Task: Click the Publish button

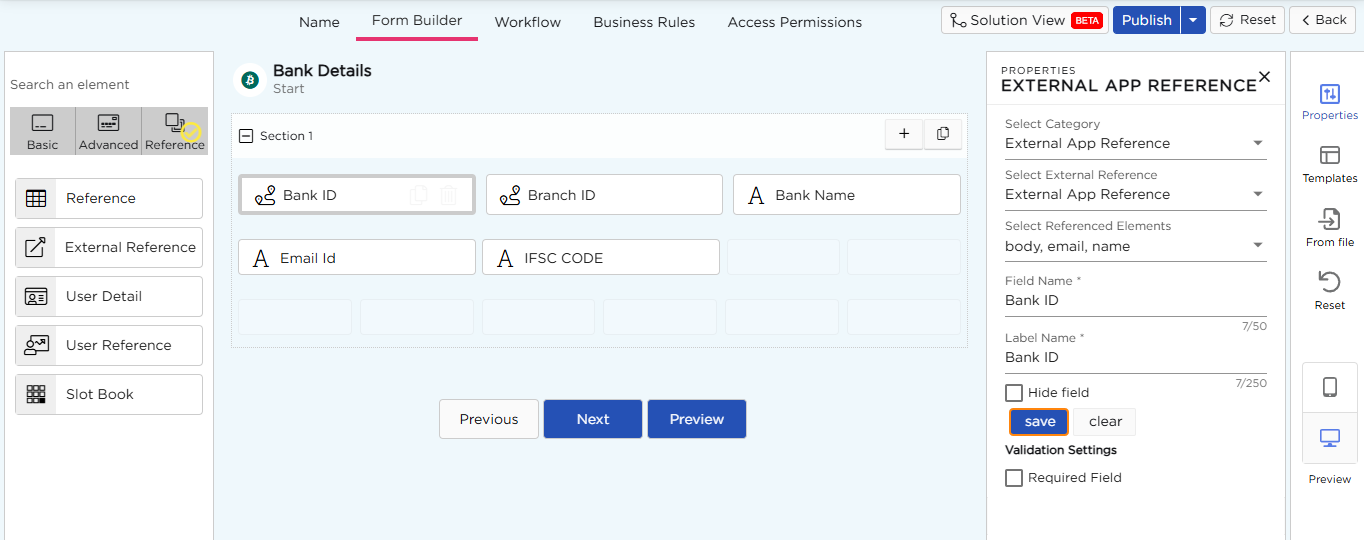Action: pos(1147,20)
